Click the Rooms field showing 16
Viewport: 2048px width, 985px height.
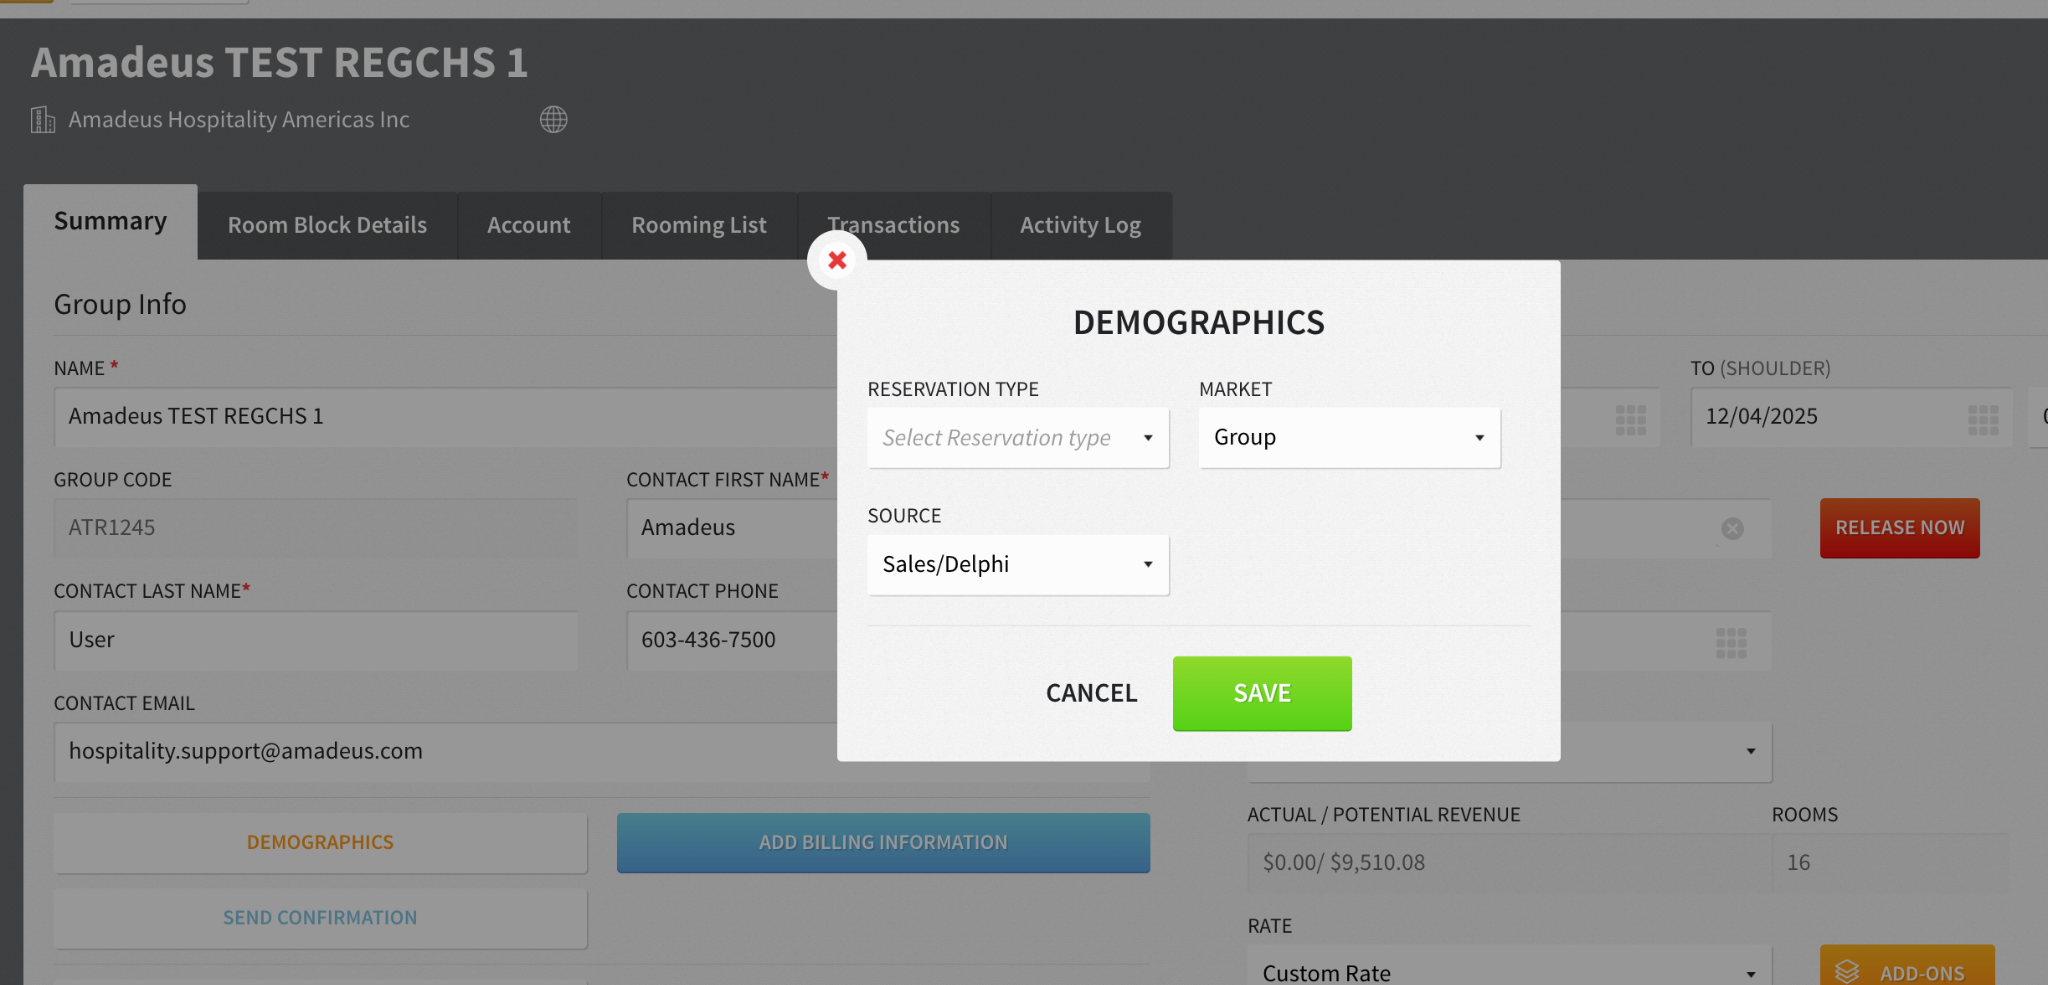click(1890, 863)
